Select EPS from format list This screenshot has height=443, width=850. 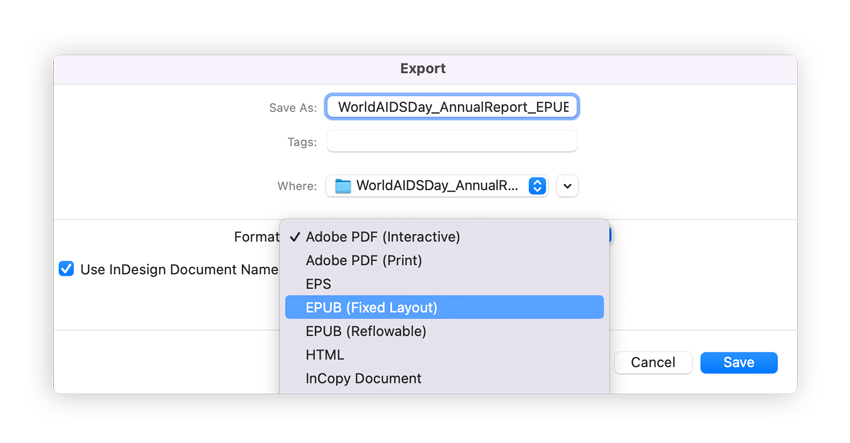(x=444, y=284)
